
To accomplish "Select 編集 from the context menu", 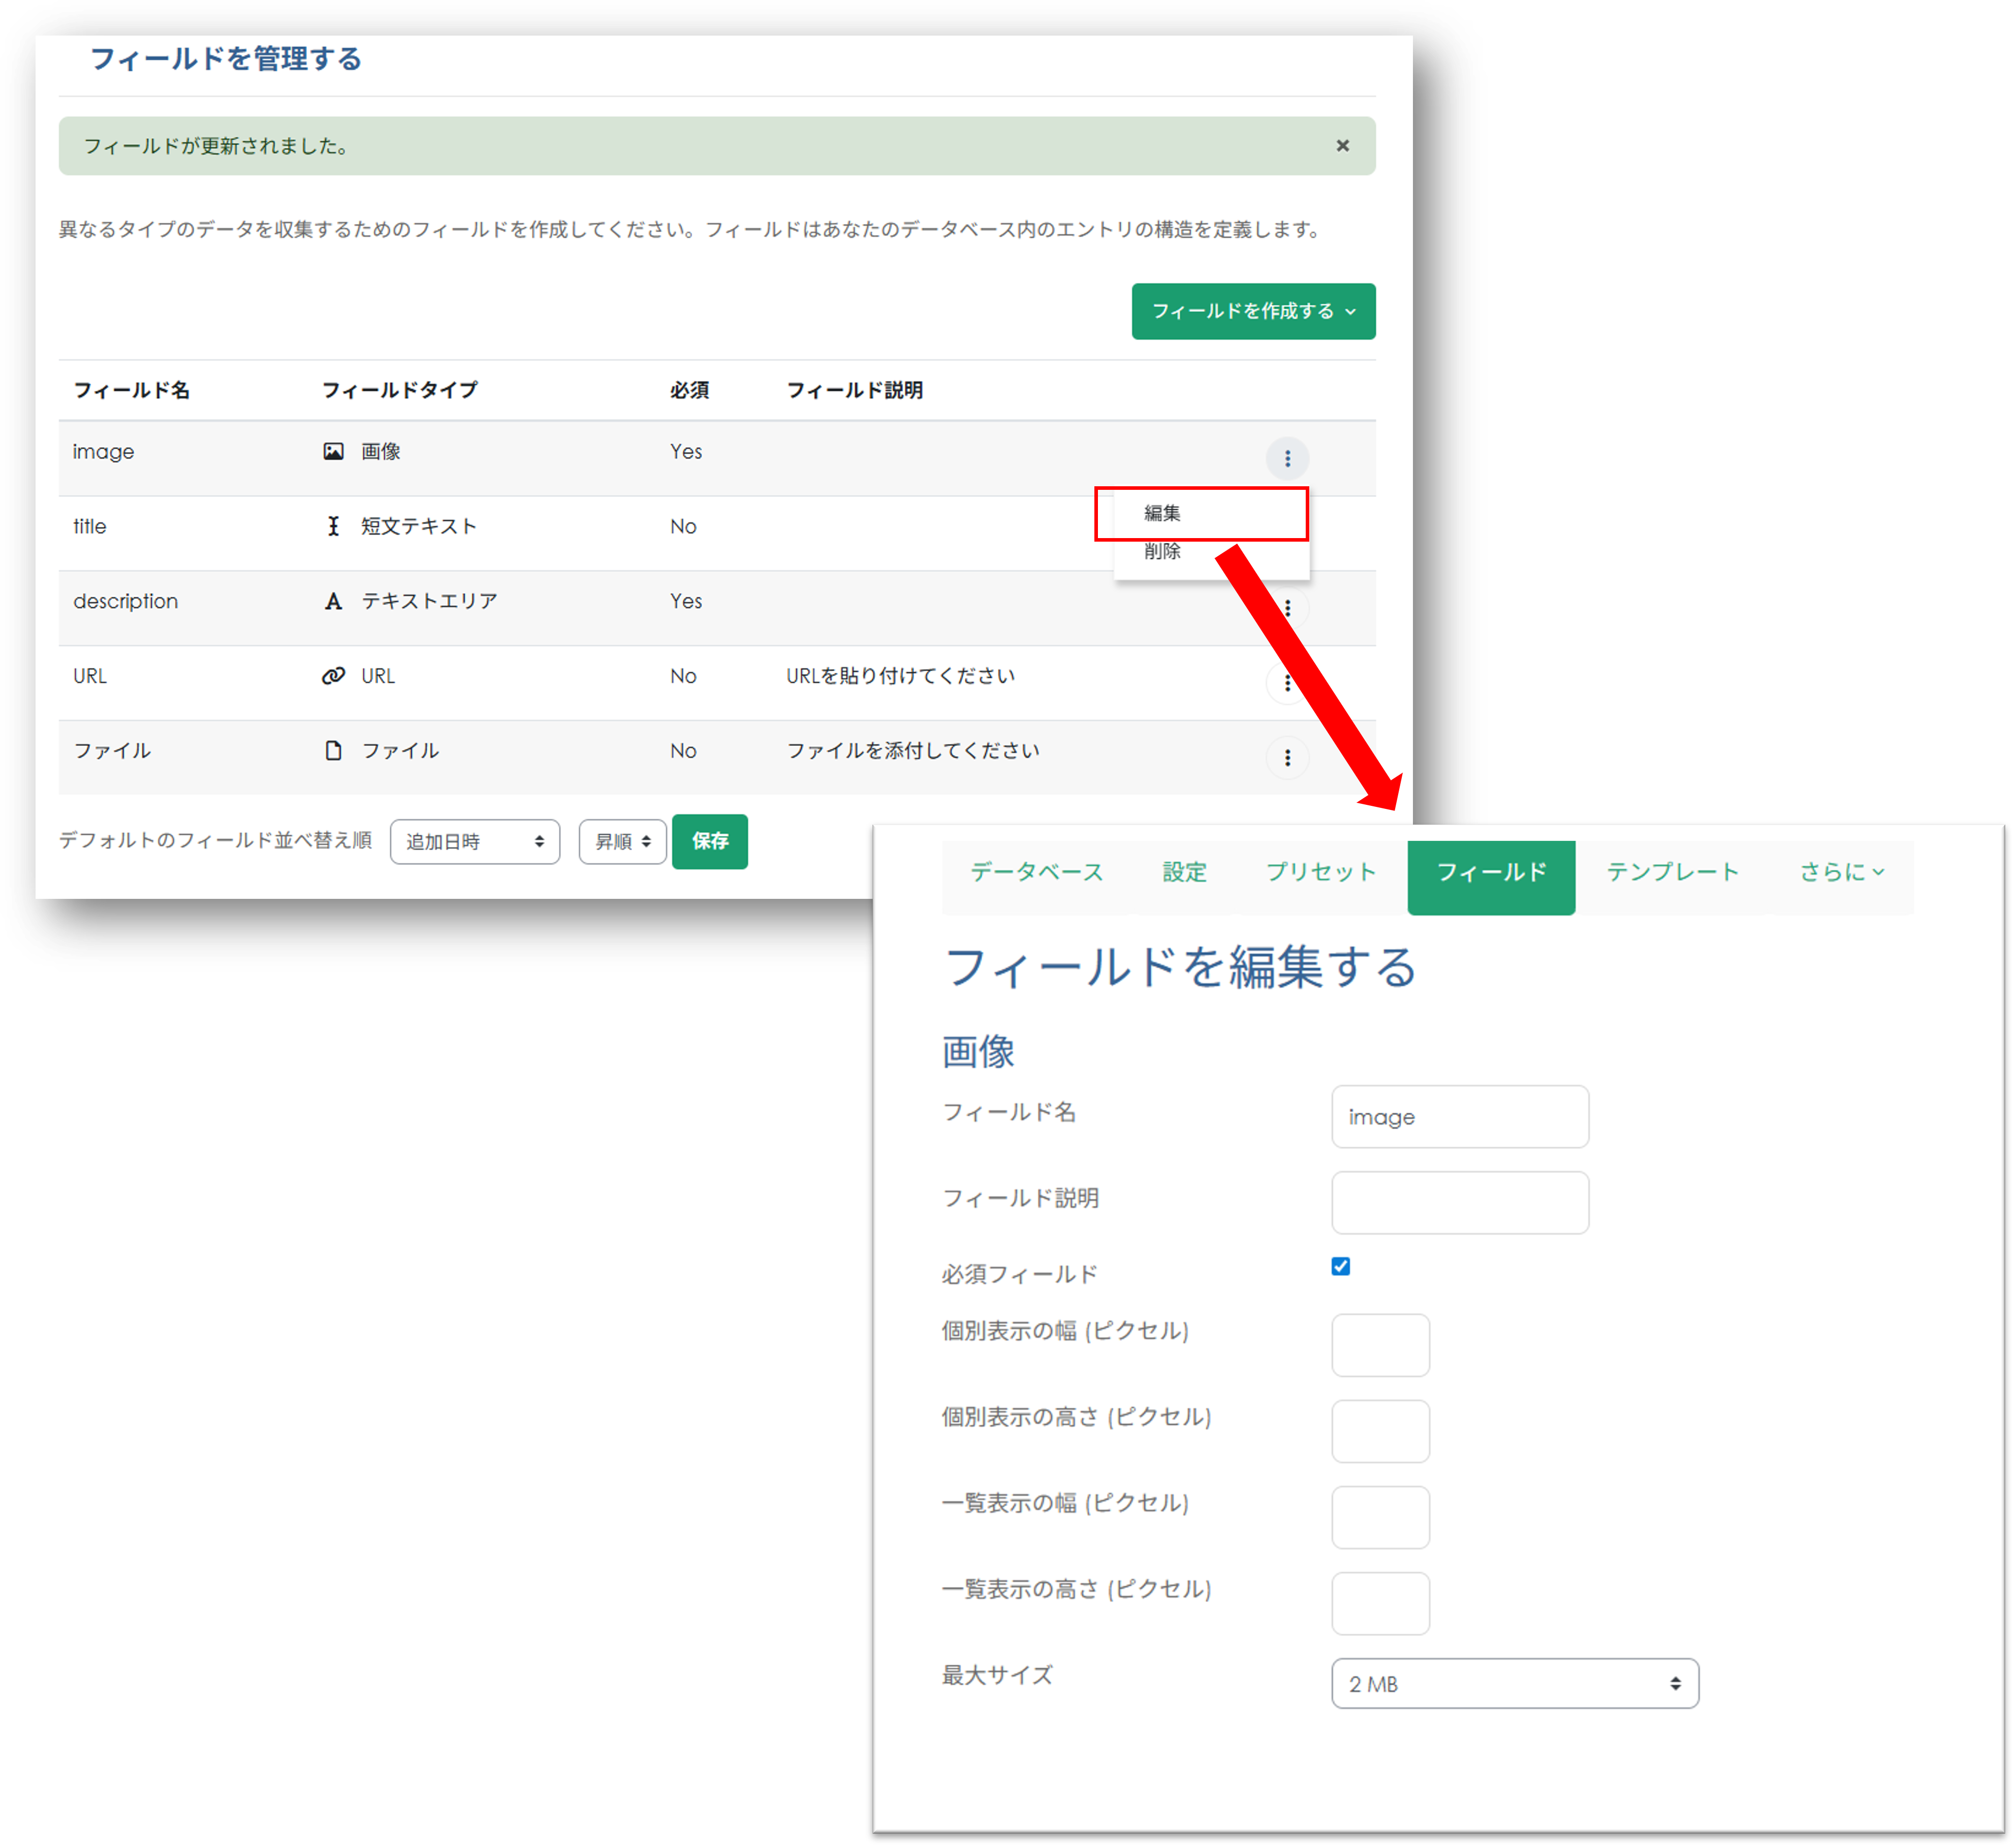I will click(1162, 513).
